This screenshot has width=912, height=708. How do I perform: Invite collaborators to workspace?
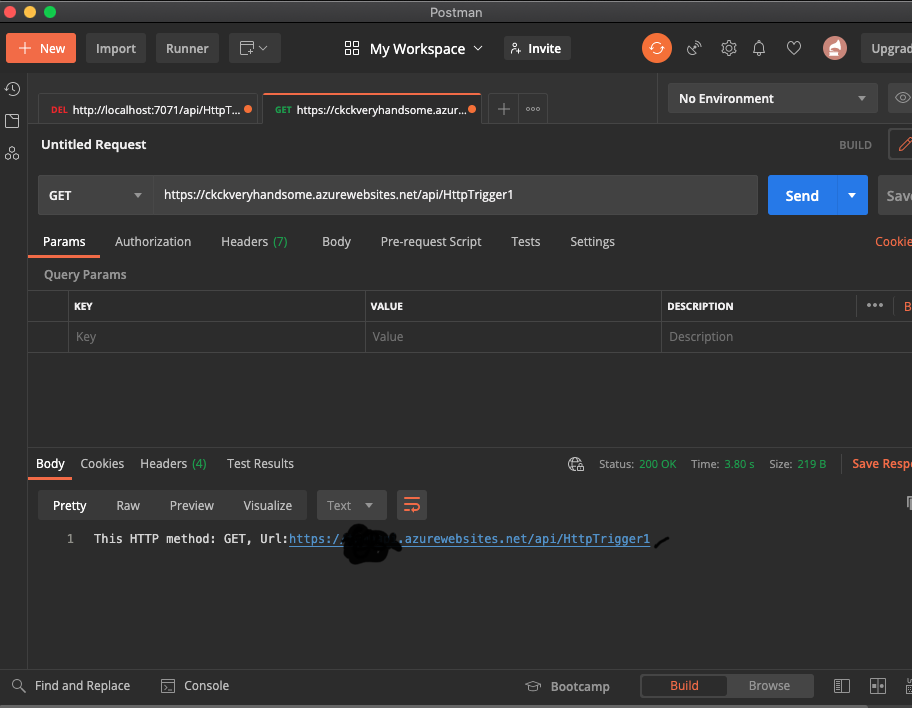[537, 48]
